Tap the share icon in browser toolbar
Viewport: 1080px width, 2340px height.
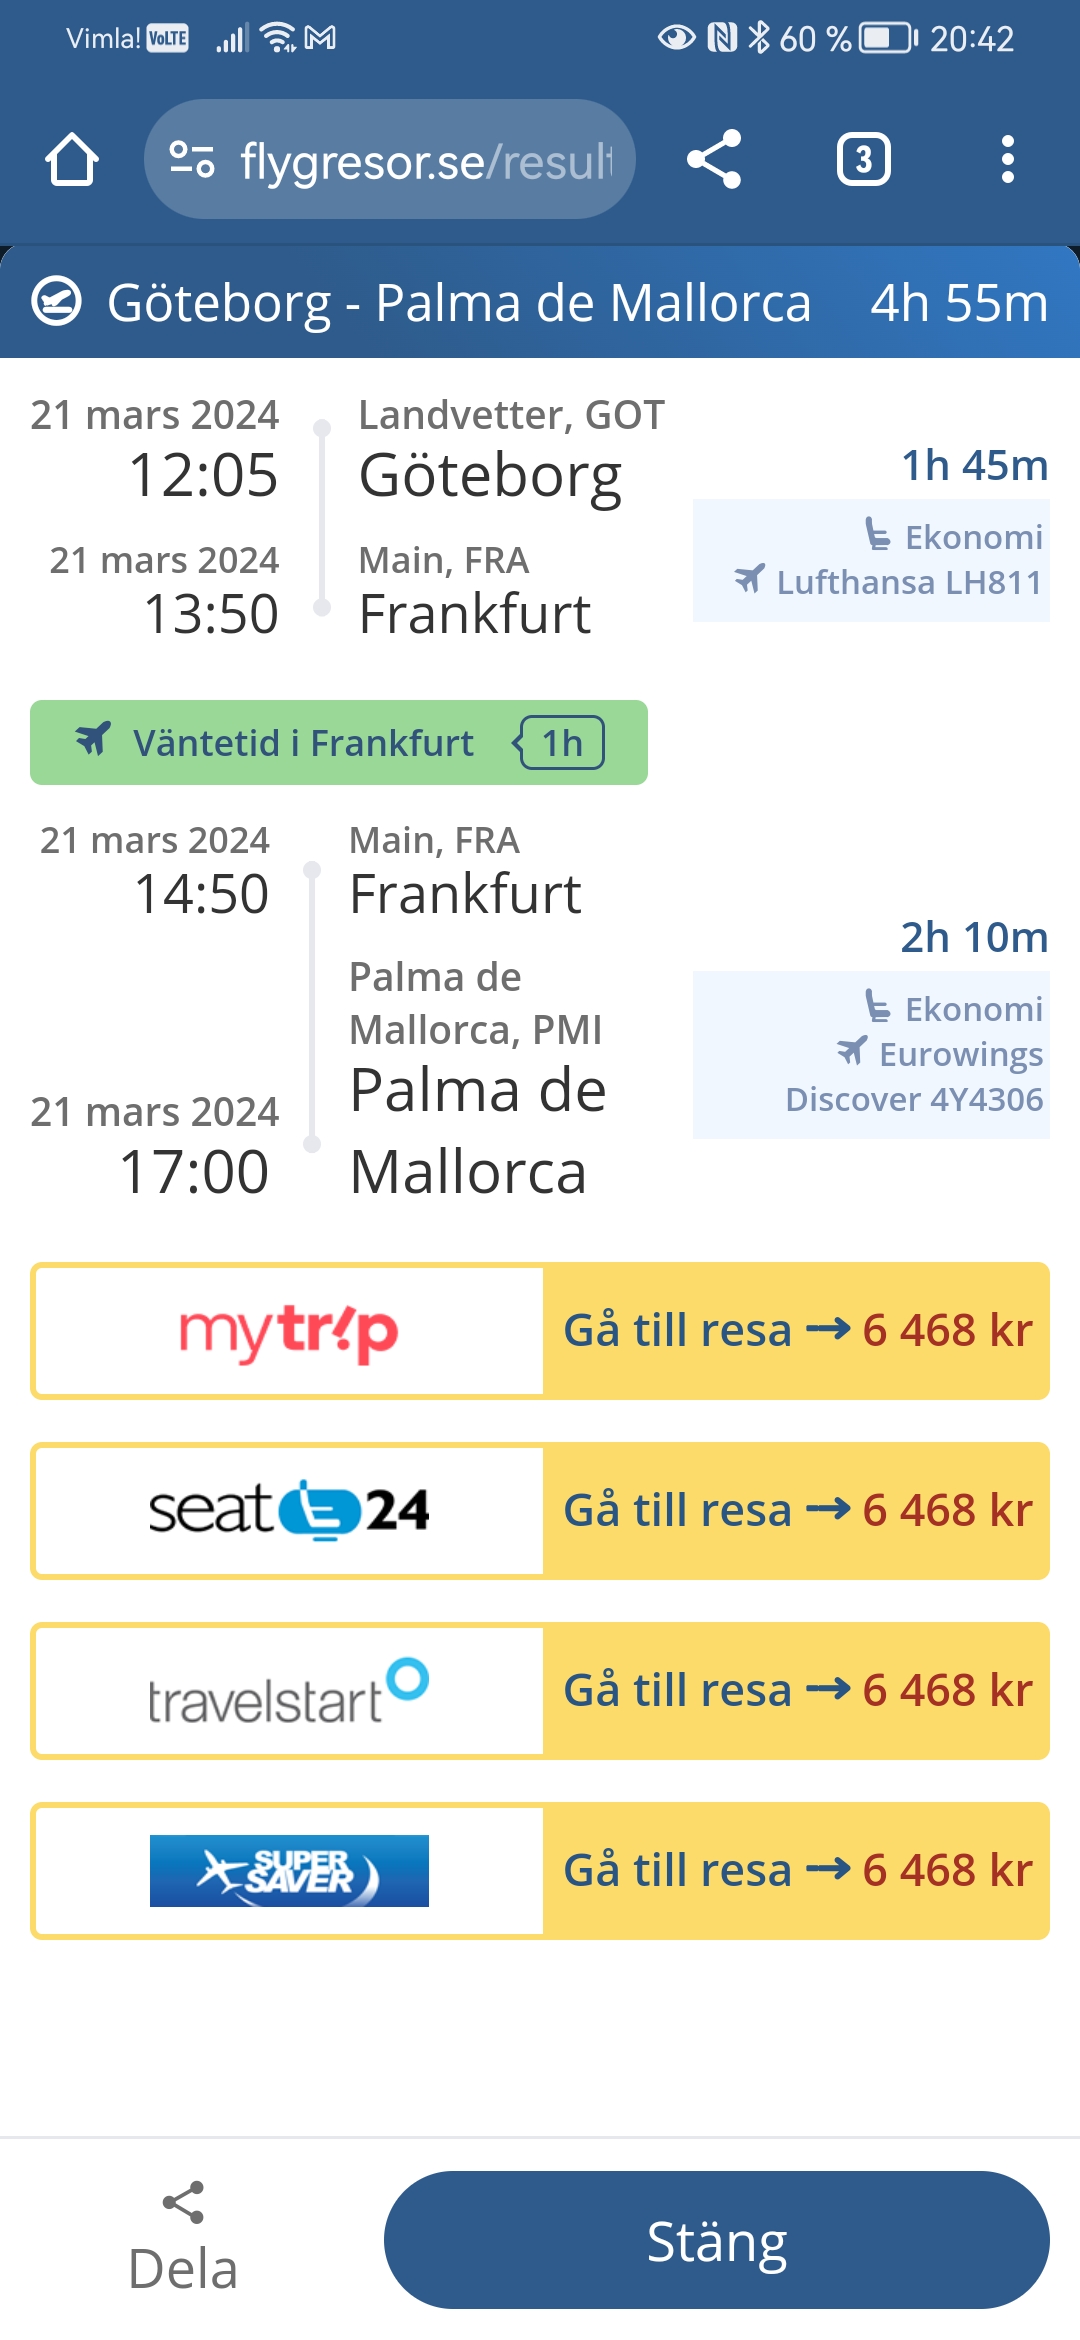[714, 160]
